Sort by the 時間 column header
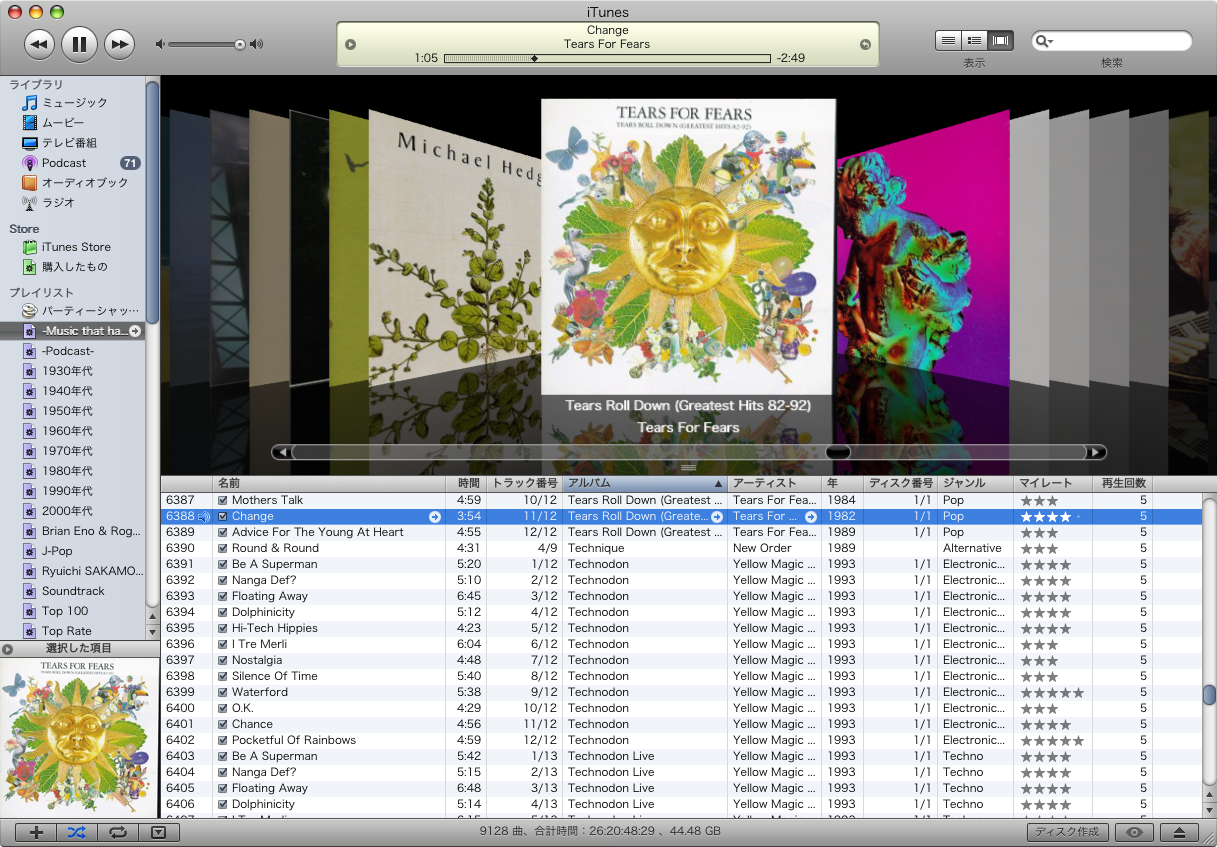1217x847 pixels. (467, 483)
